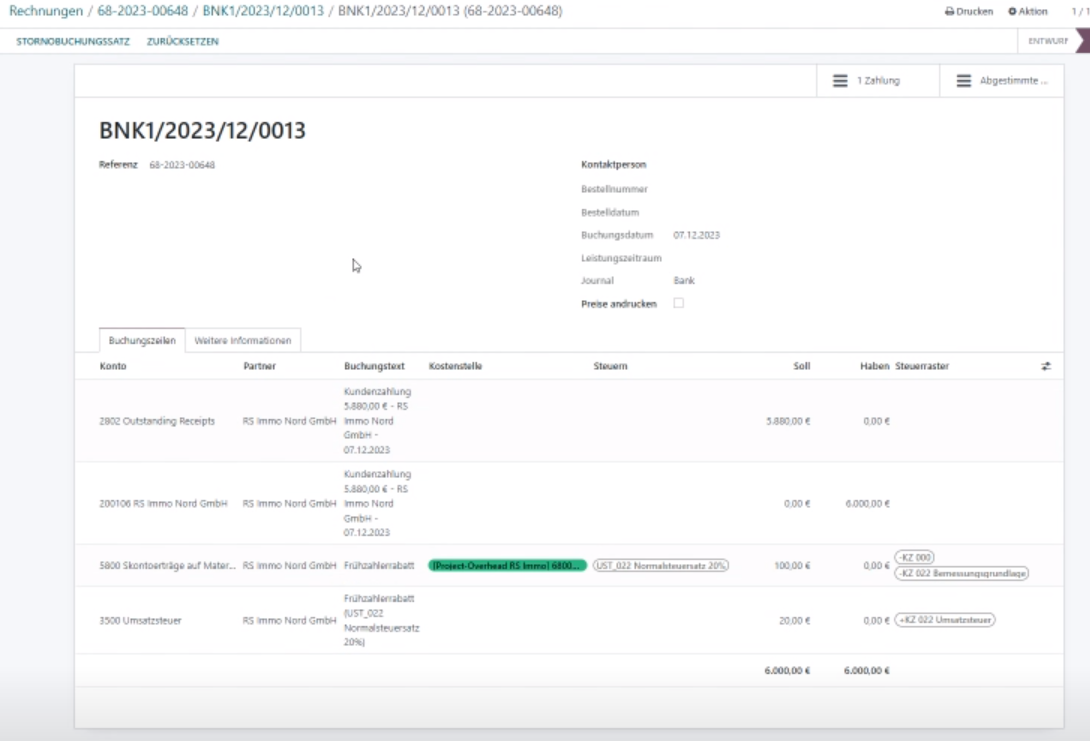Click the BNK1/2023/12/0013 document title
The height and width of the screenshot is (741, 1090).
202,131
